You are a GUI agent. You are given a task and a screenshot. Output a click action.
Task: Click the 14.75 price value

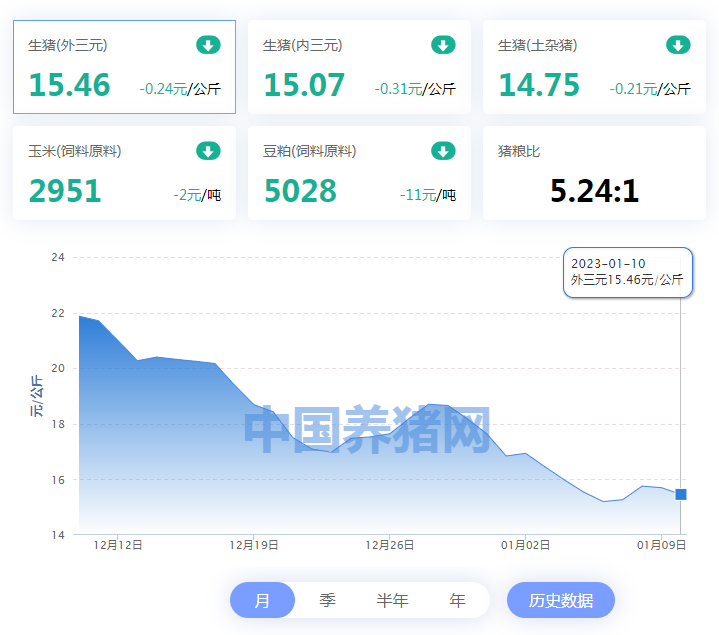pyautogui.click(x=539, y=85)
